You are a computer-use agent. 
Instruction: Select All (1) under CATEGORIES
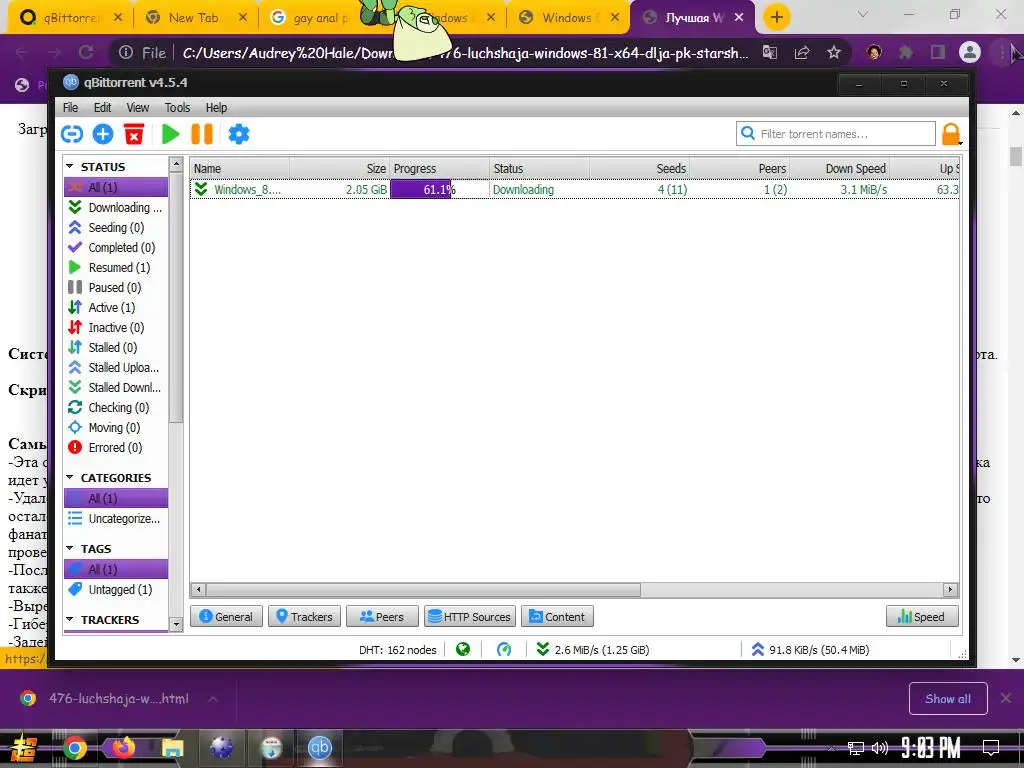point(116,498)
